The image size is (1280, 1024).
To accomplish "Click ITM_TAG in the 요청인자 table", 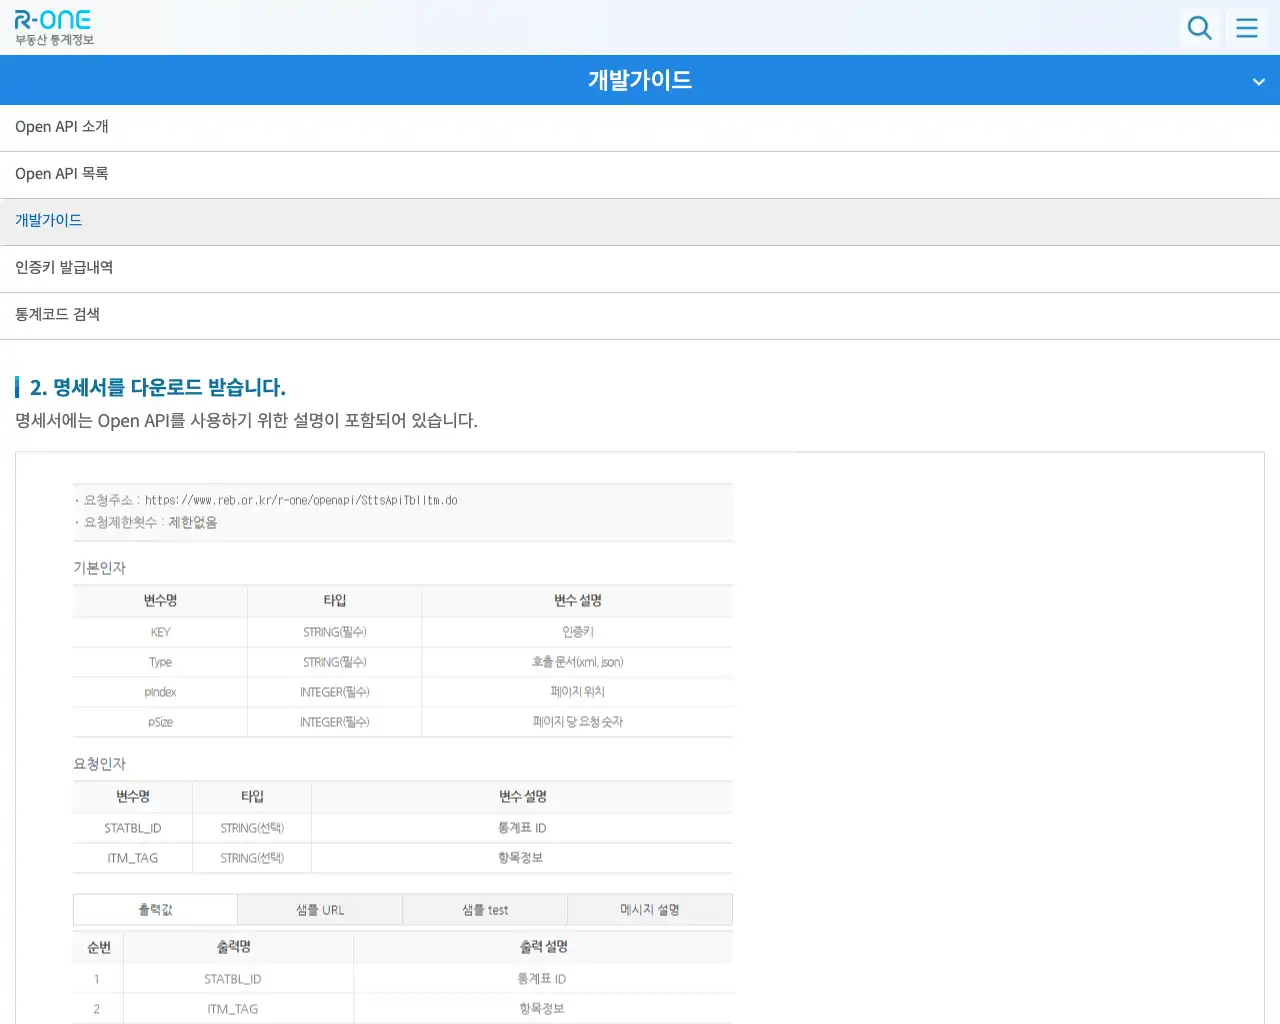I will click(x=132, y=858).
